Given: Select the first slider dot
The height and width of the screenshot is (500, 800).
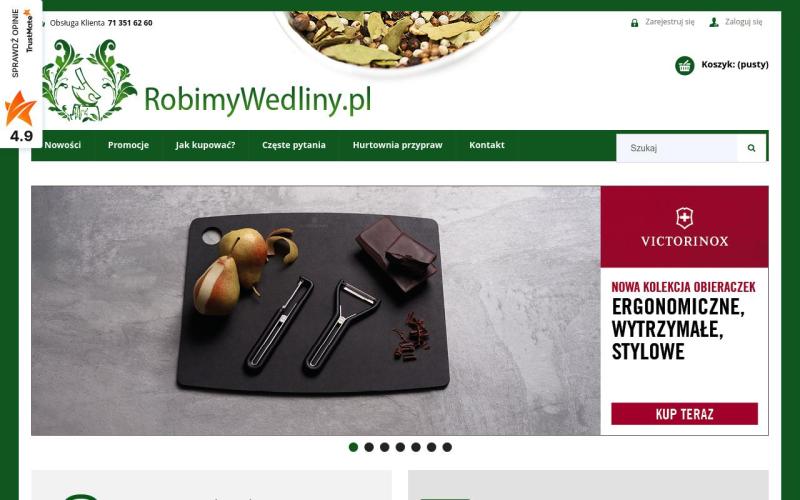Looking at the screenshot, I should (x=353, y=447).
